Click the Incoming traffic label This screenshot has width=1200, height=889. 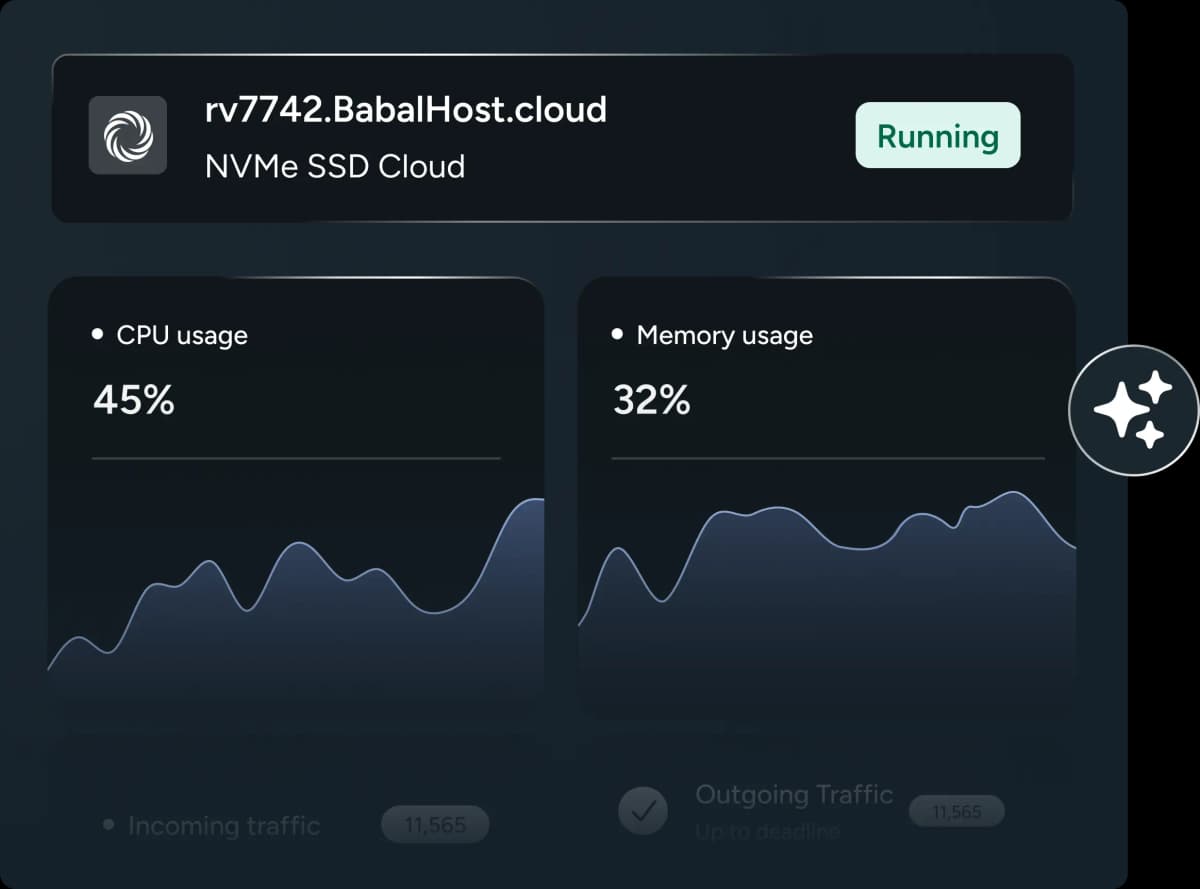point(224,826)
